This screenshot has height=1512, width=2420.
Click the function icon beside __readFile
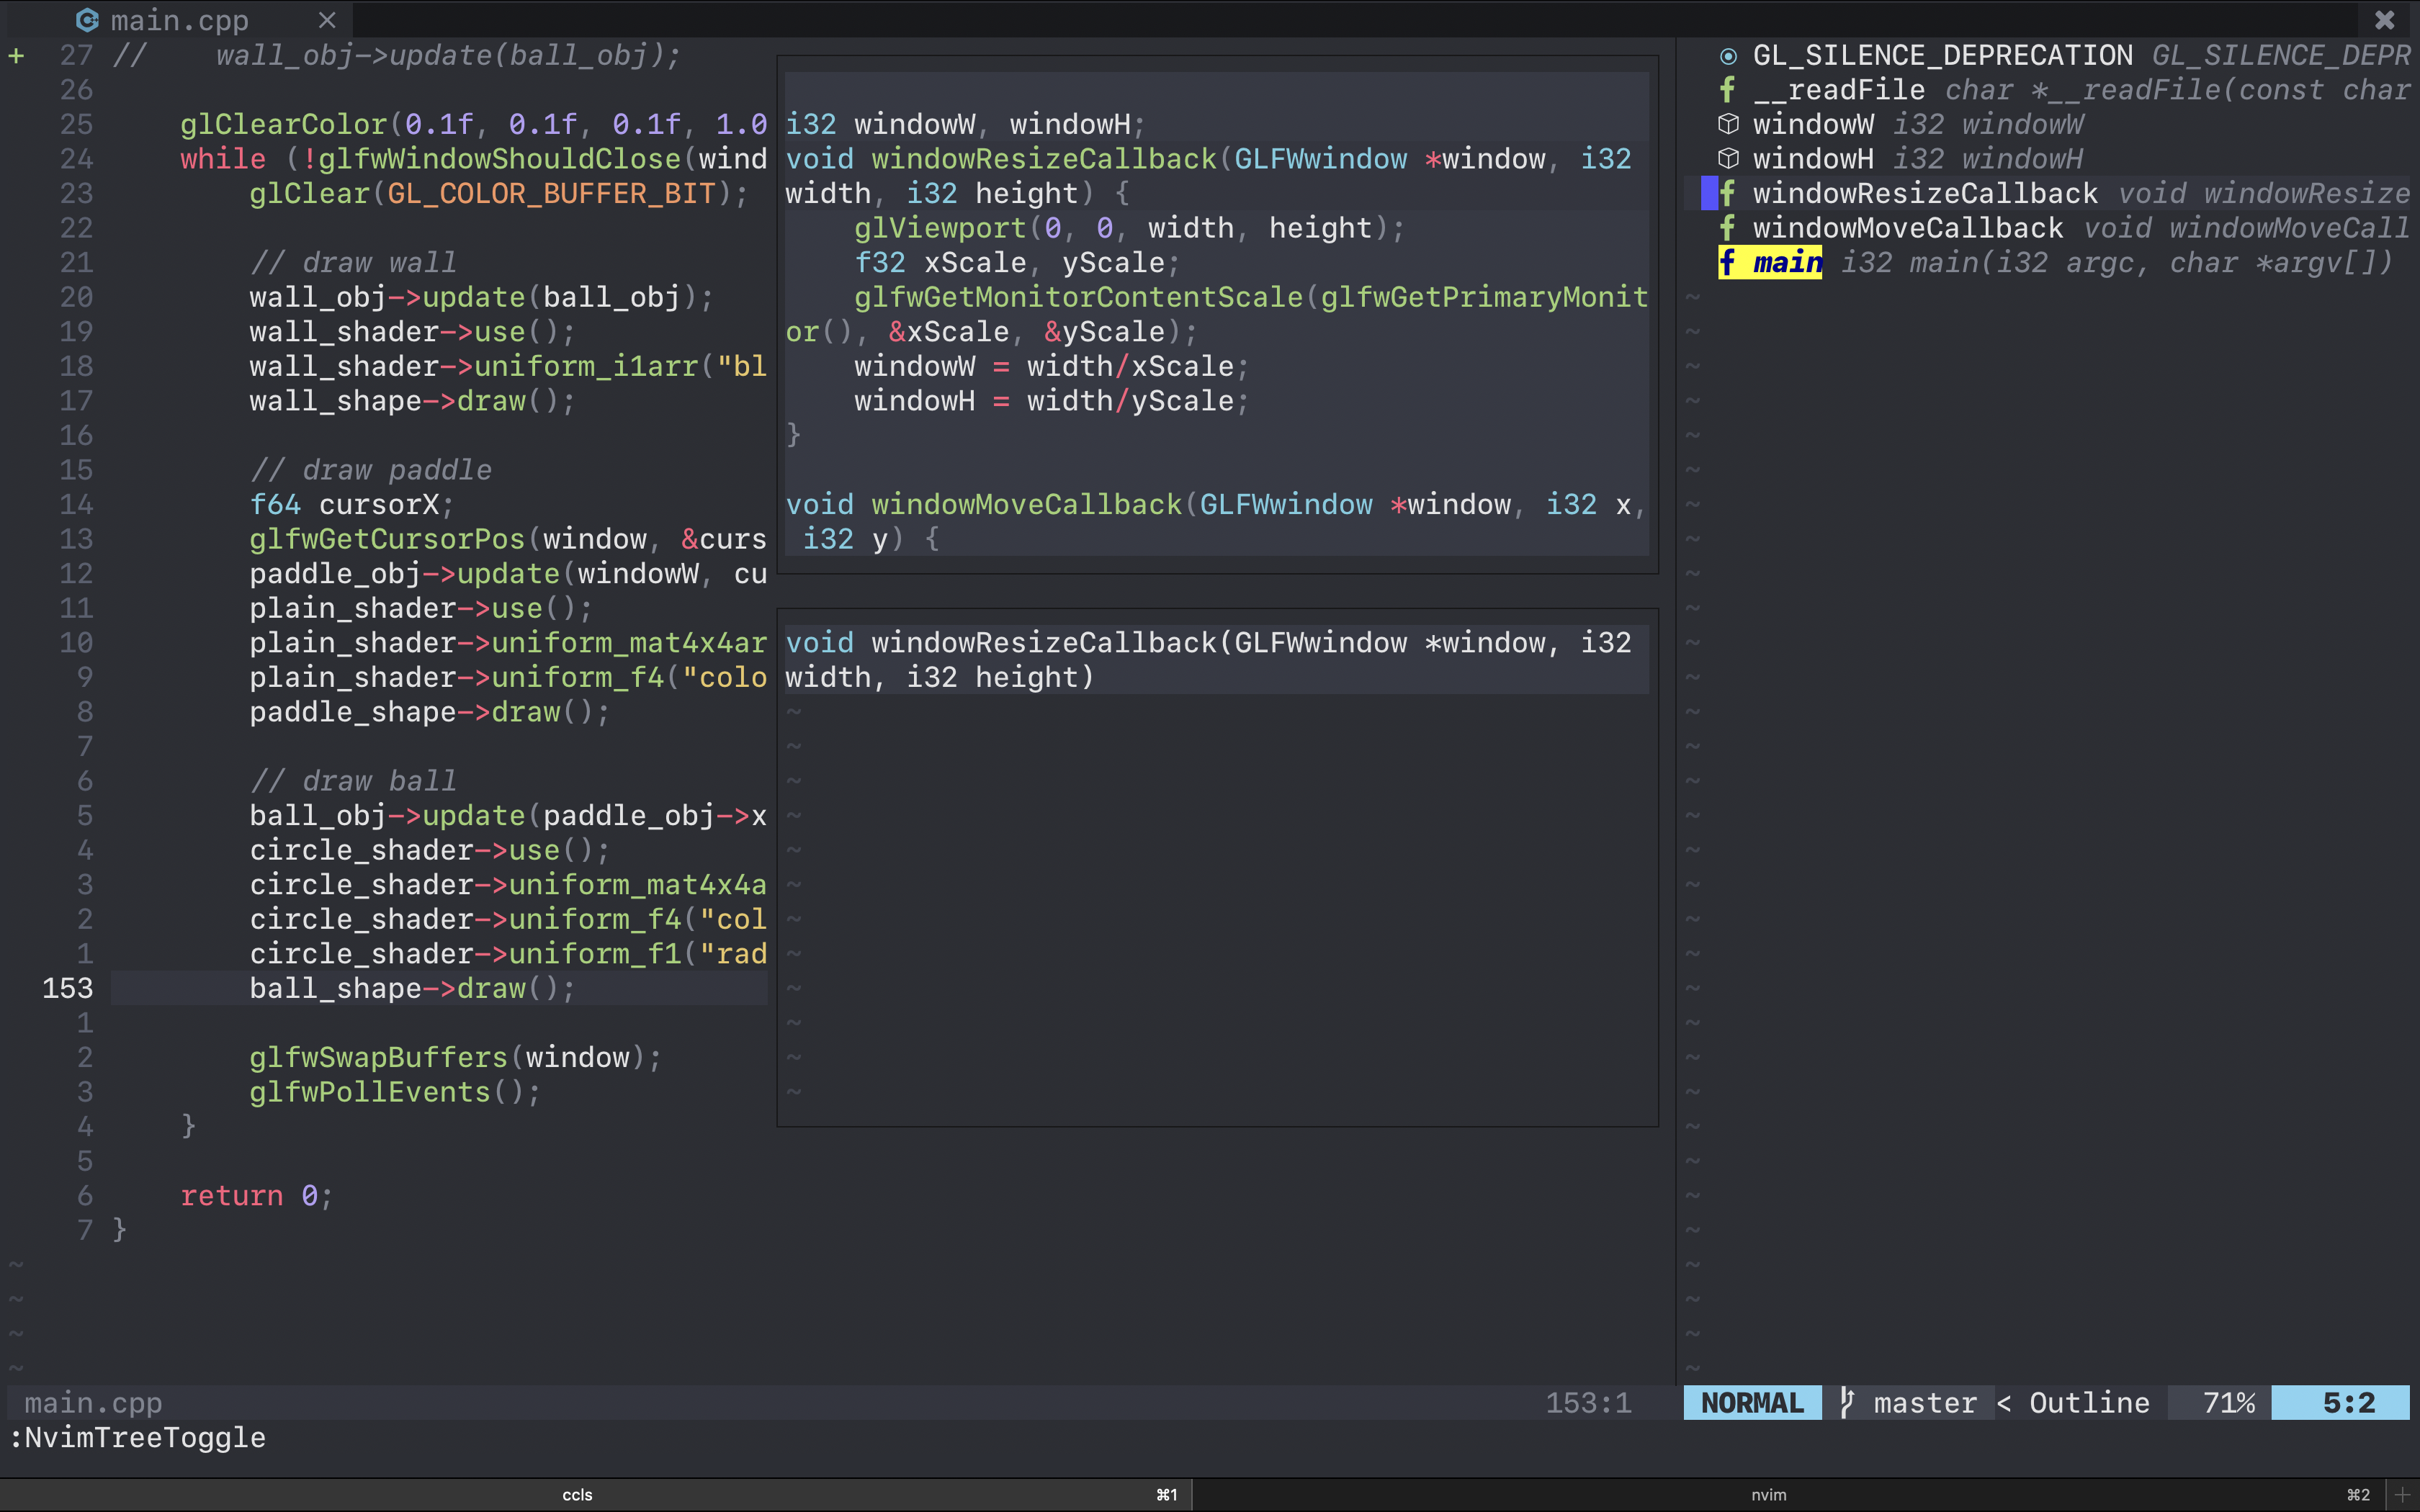(x=1727, y=90)
